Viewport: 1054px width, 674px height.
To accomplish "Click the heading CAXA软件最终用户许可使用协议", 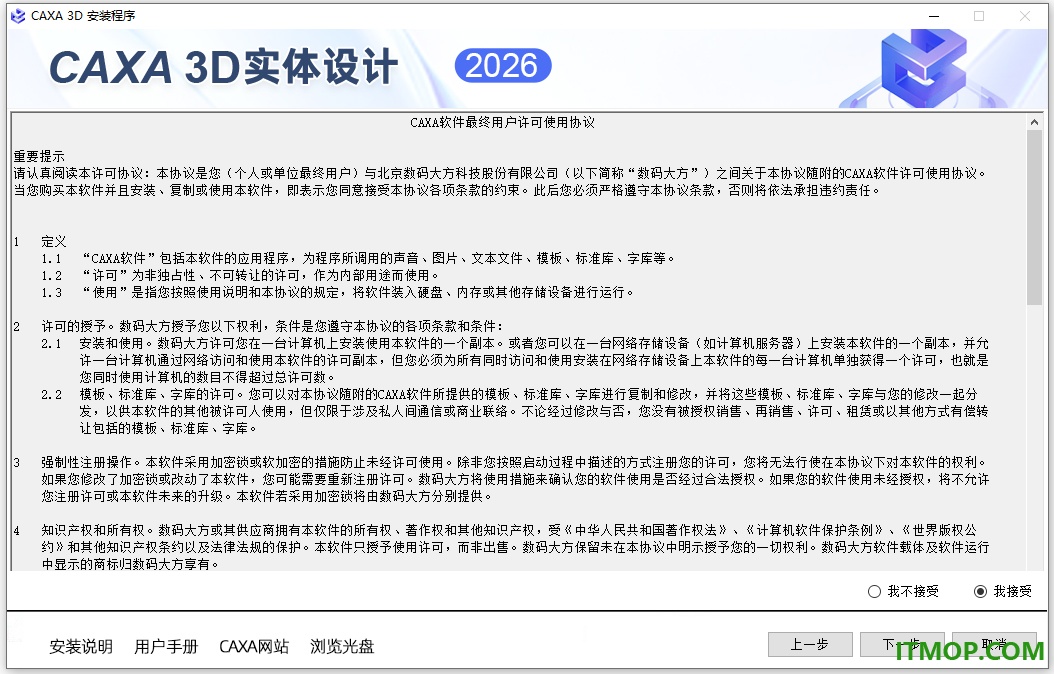I will coord(502,122).
